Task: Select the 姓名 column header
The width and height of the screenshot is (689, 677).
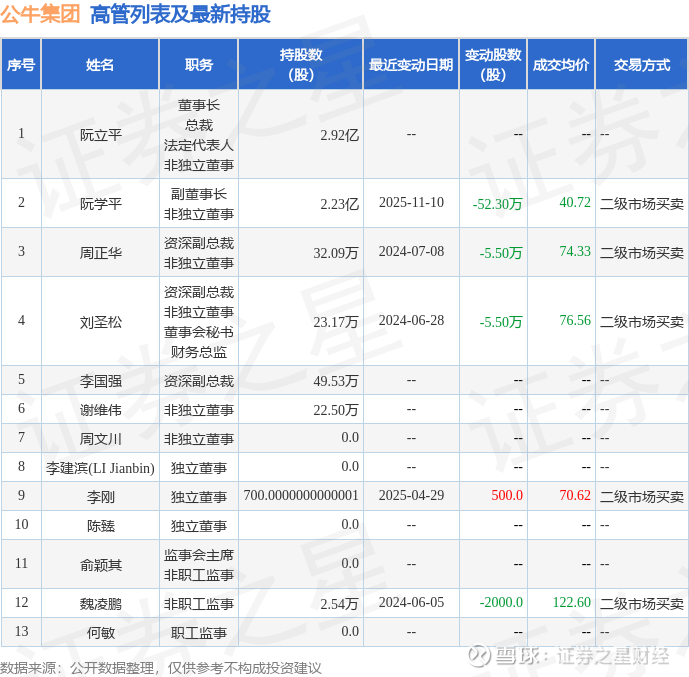Action: 100,64
